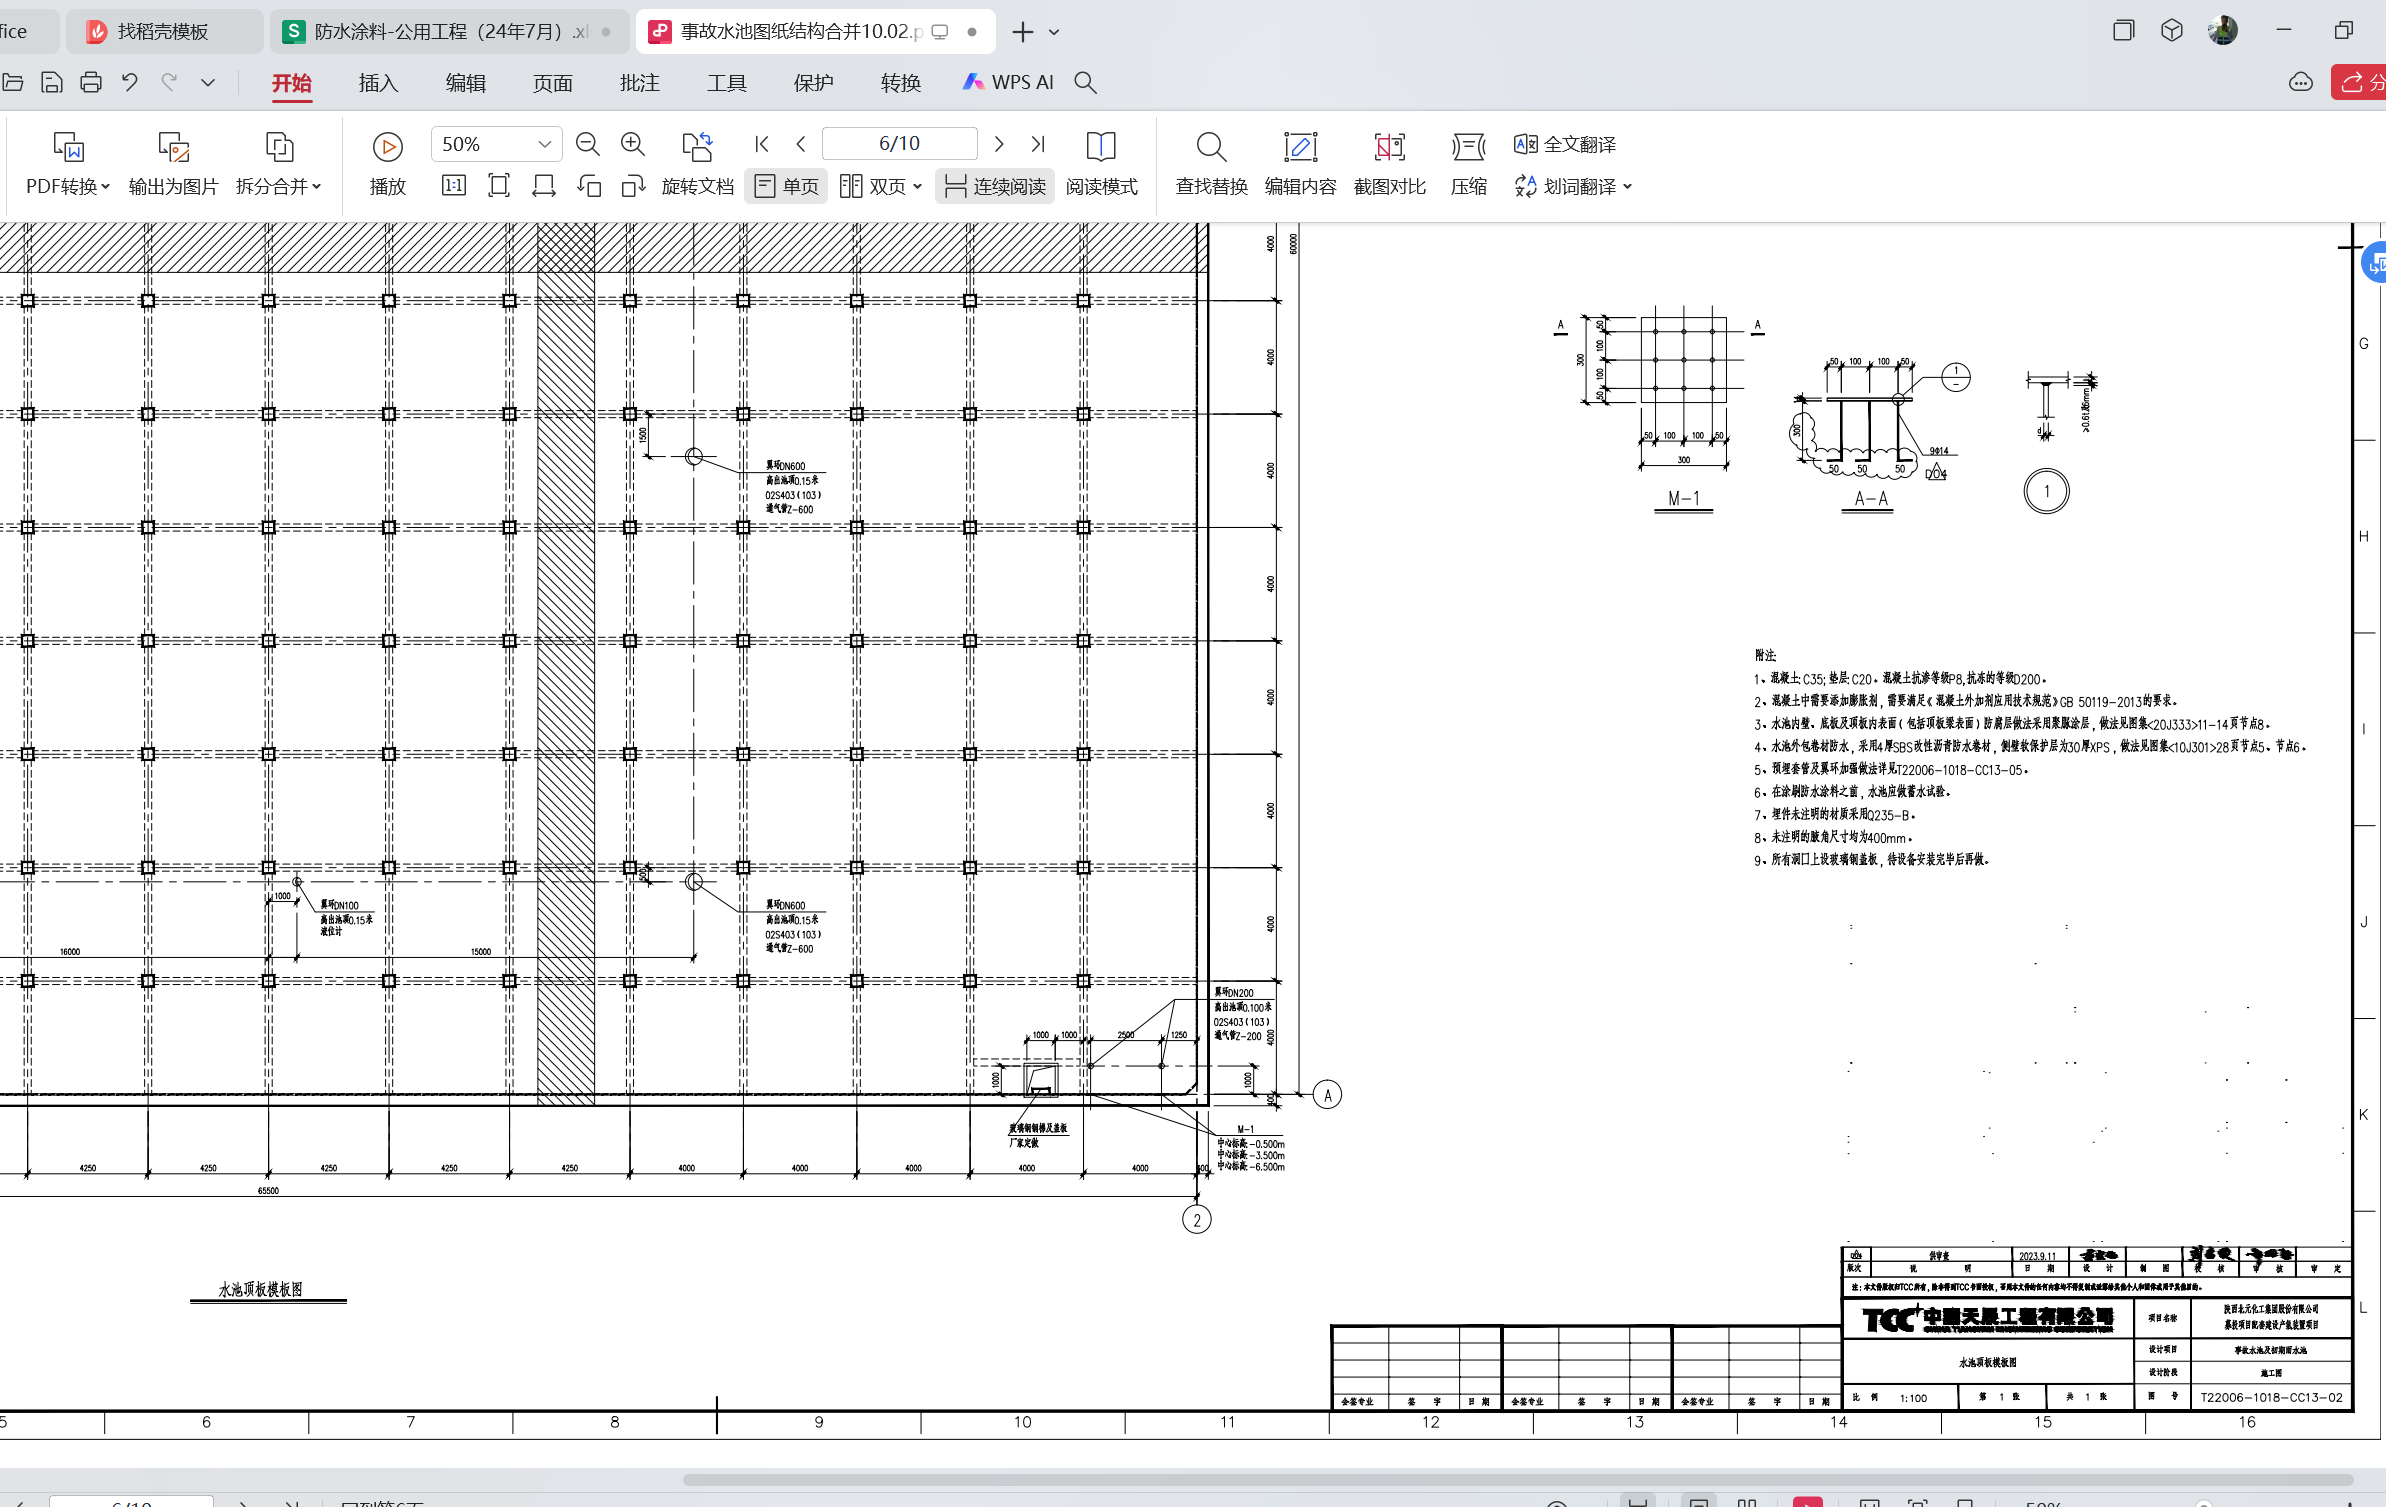Click 全文翻译 full text translation
The width and height of the screenshot is (2386, 1507).
point(1565,144)
